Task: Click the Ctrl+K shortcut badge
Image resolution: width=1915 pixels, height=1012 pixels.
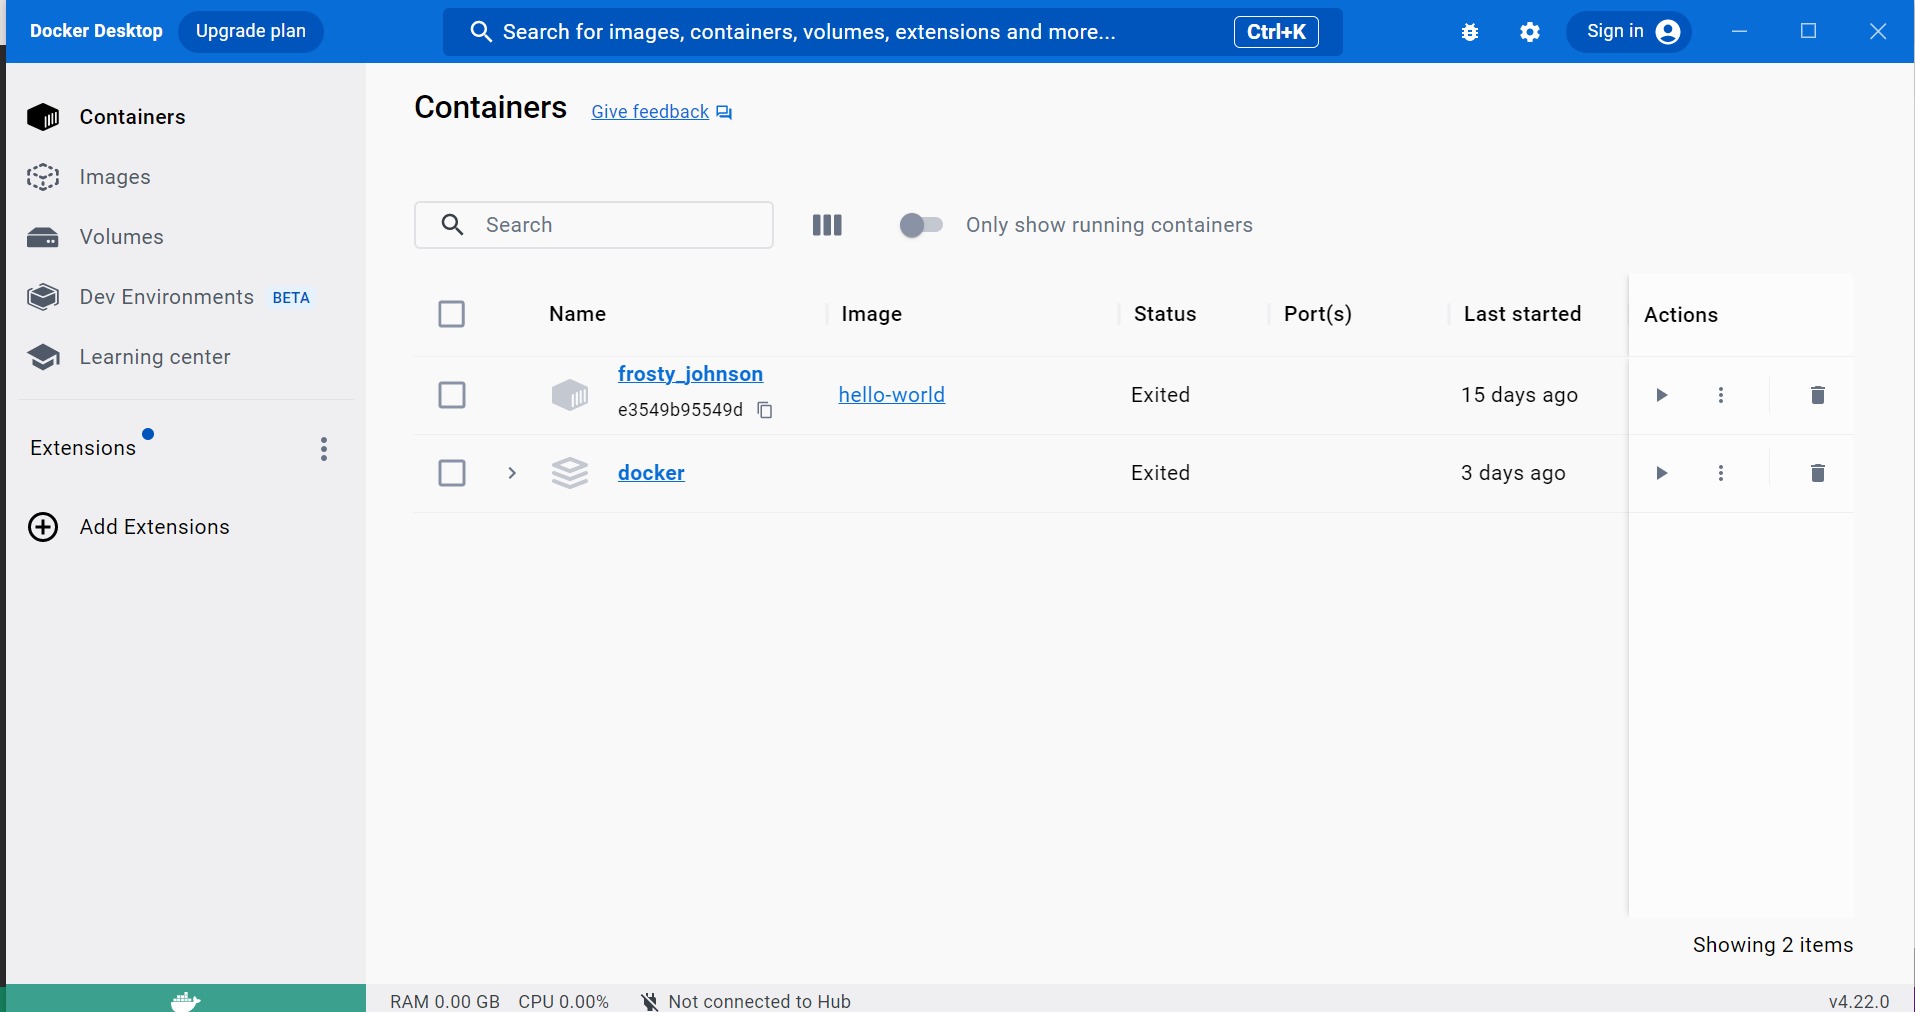Action: tap(1276, 32)
